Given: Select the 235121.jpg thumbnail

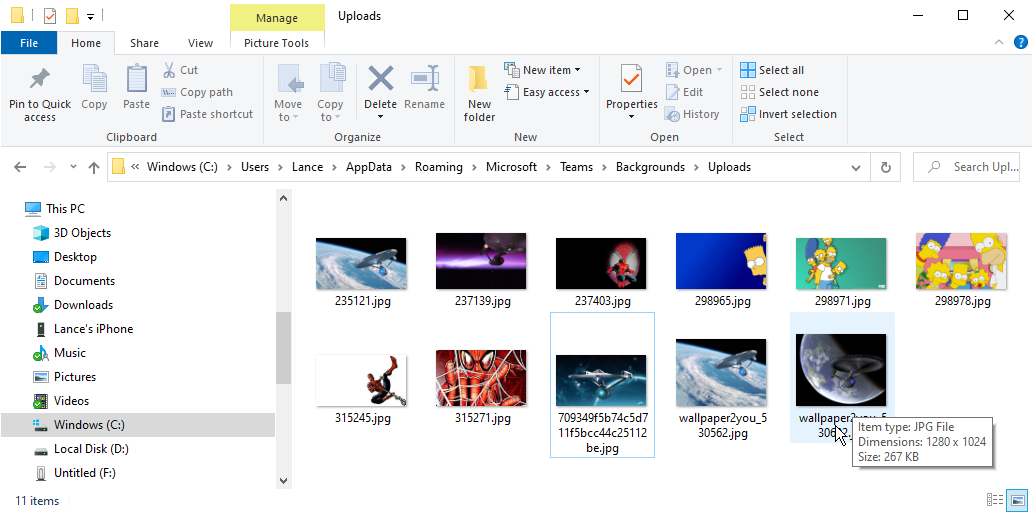Looking at the screenshot, I should 361,263.
